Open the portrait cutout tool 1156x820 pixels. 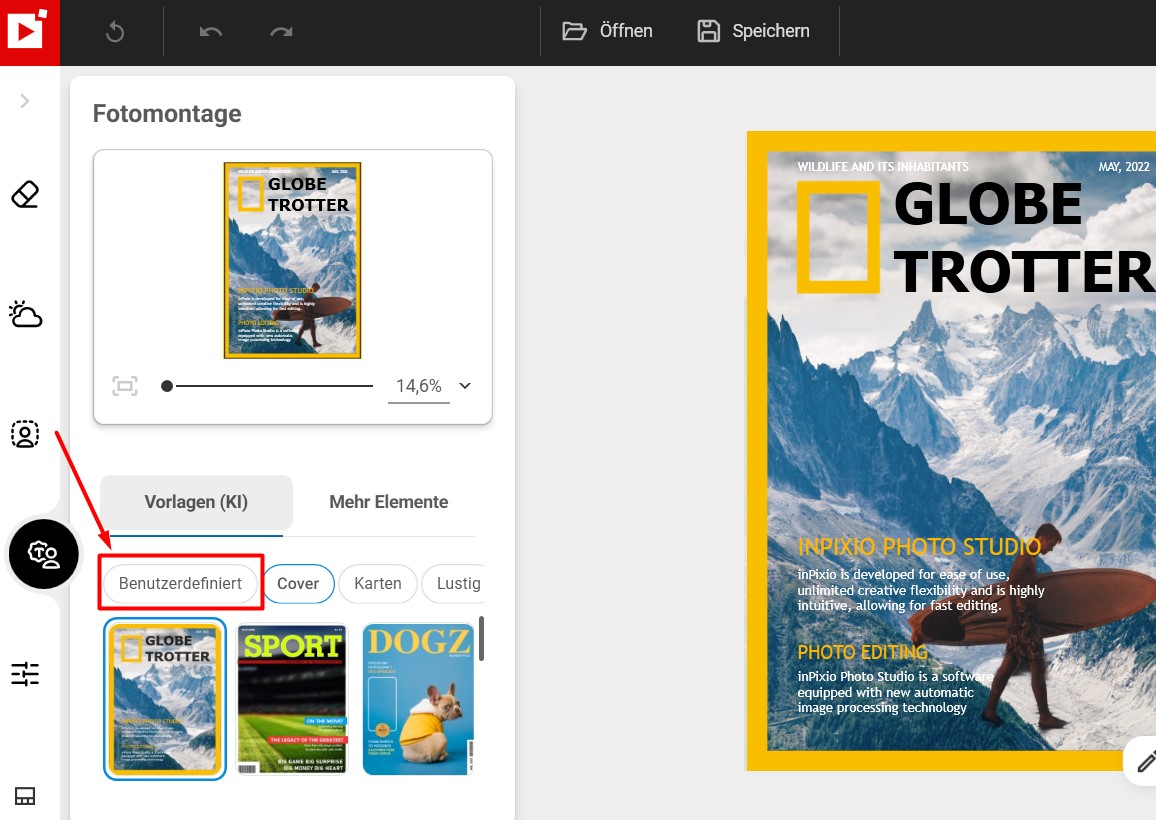click(x=25, y=434)
